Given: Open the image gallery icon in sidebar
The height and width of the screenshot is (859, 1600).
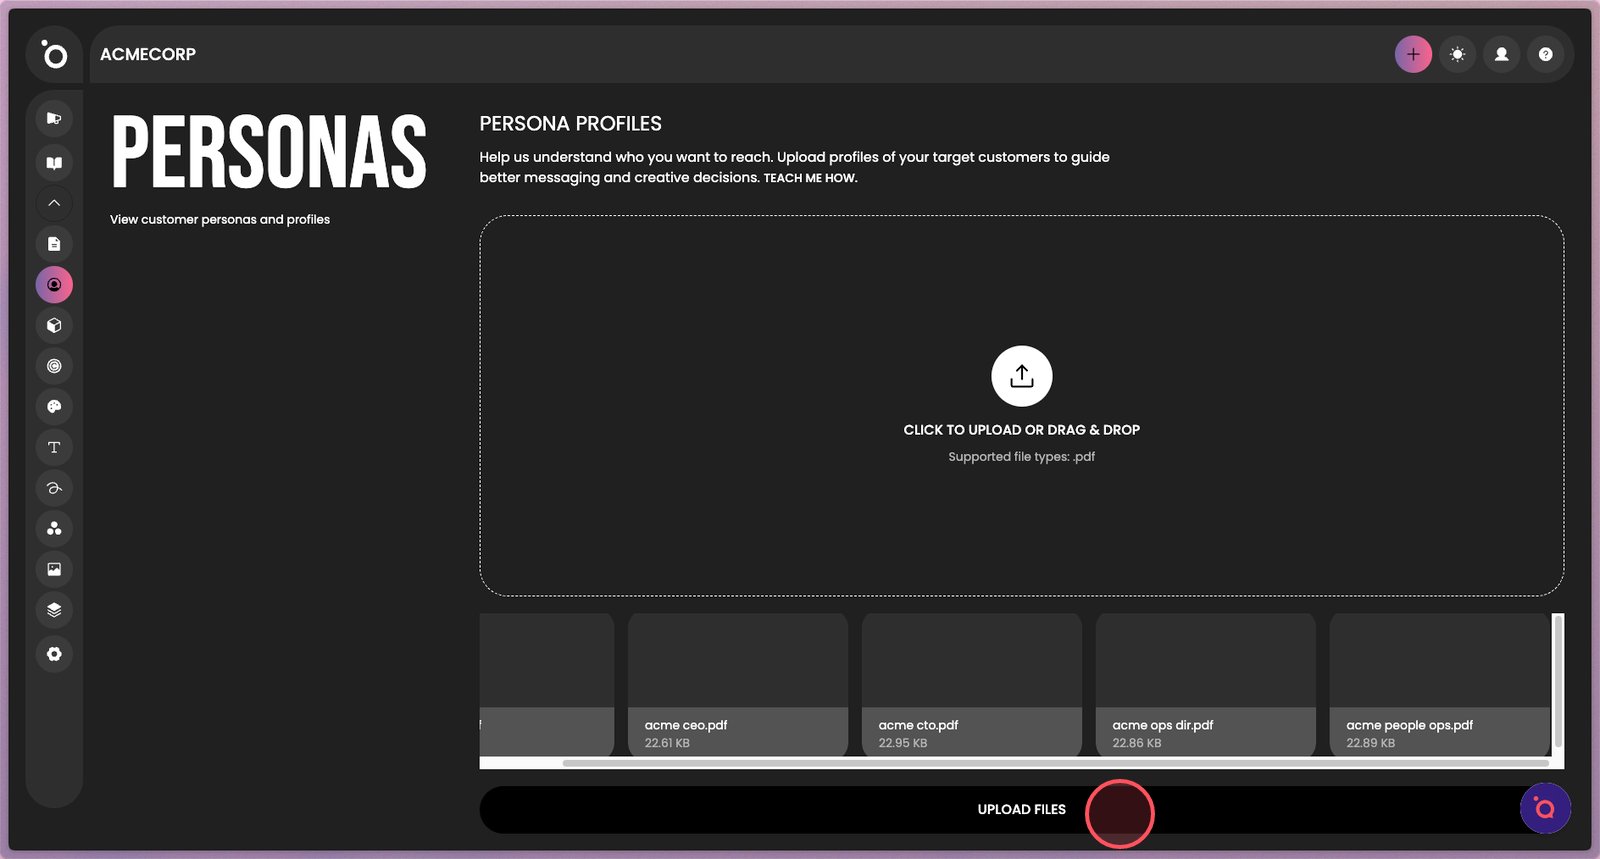Looking at the screenshot, I should point(54,569).
